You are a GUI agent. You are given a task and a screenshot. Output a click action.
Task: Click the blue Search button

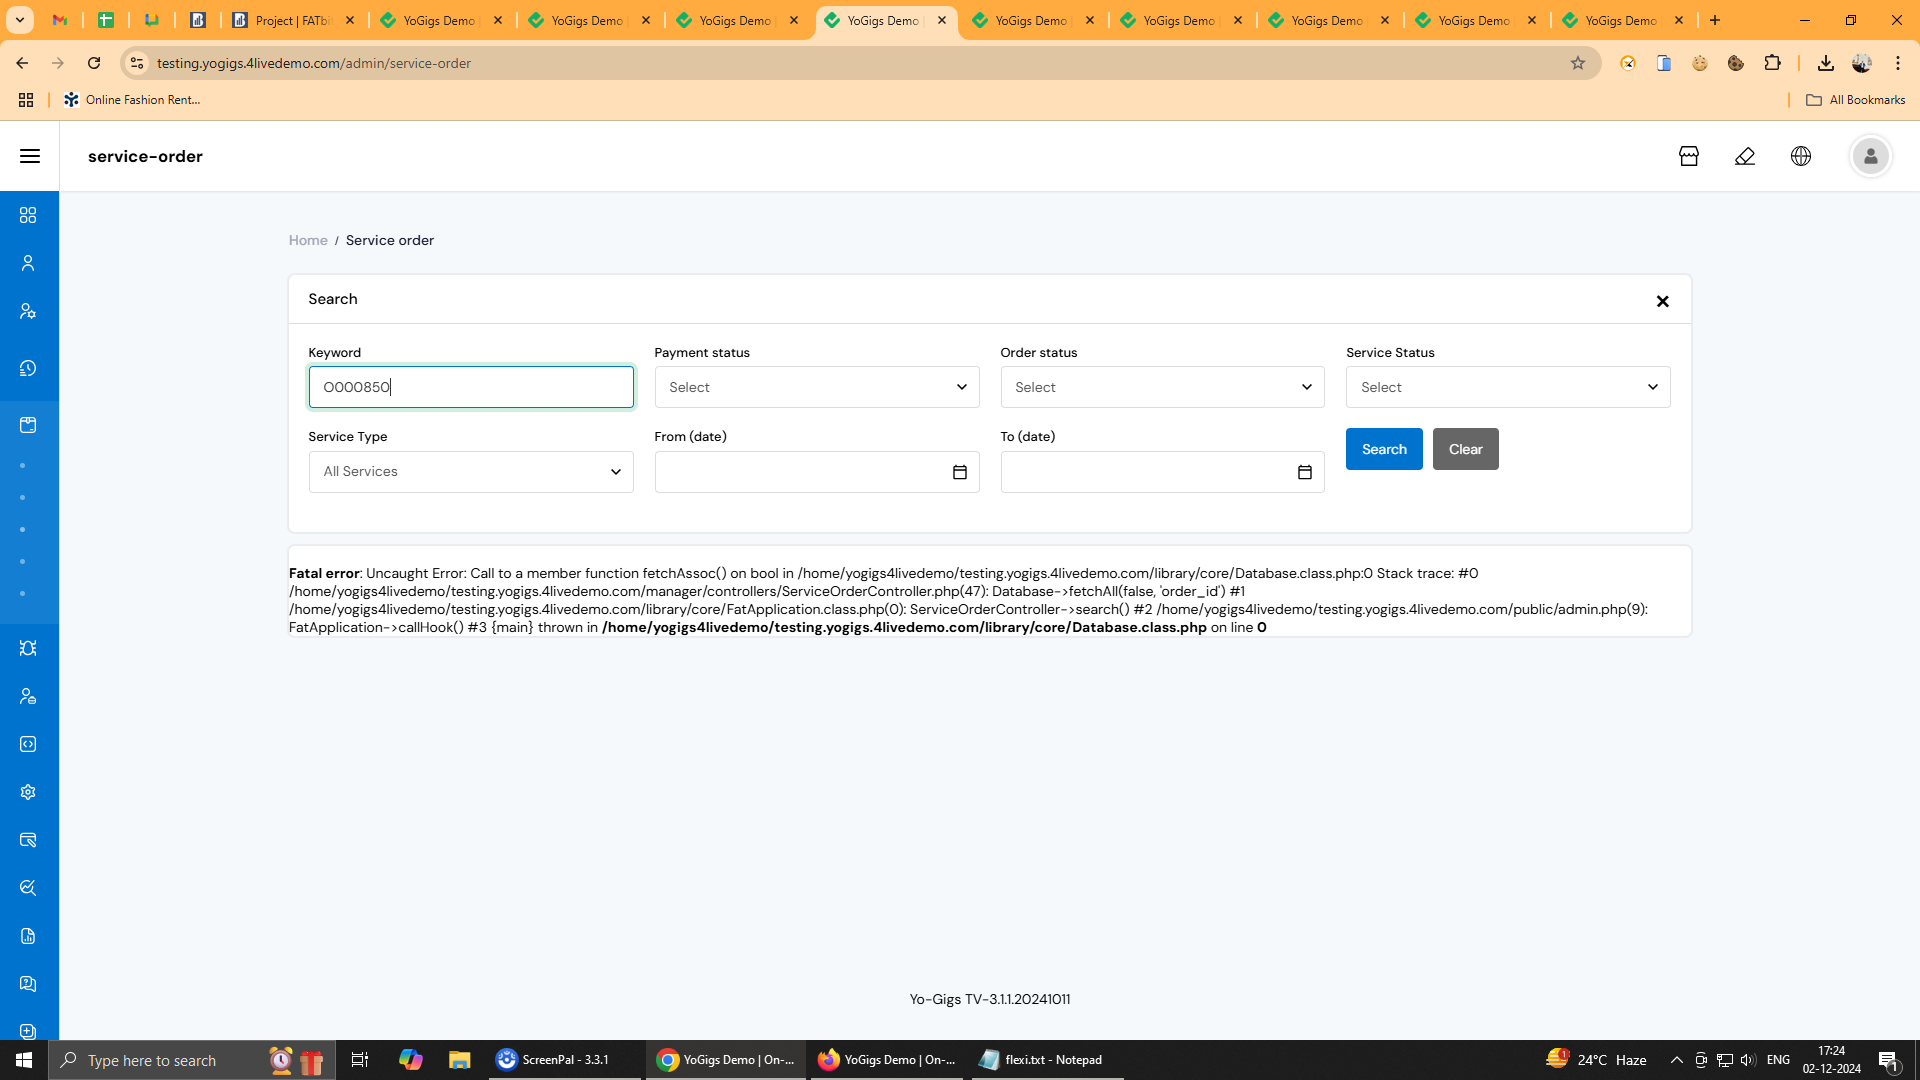[x=1383, y=449]
